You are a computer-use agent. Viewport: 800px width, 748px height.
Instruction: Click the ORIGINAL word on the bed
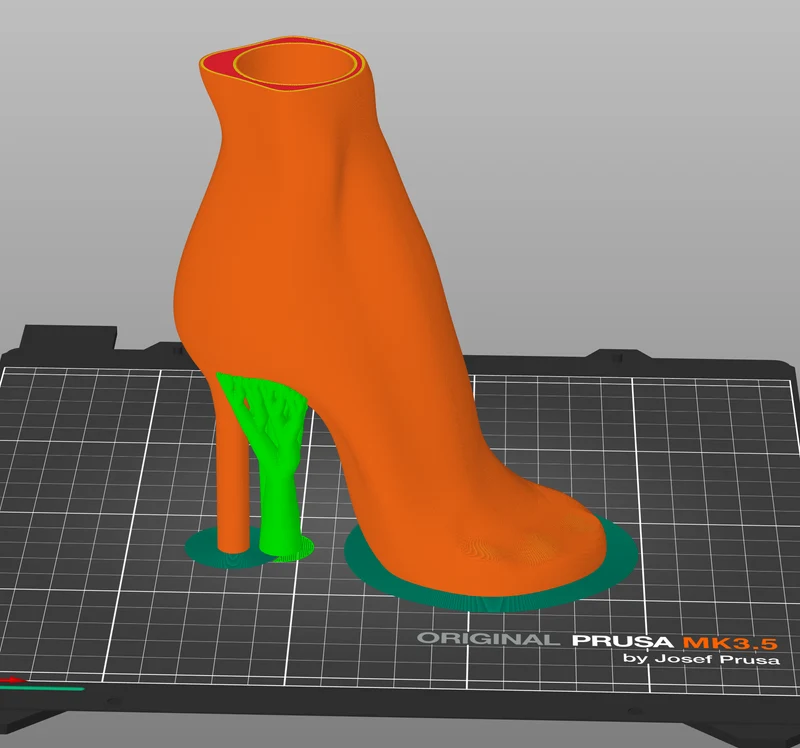pyautogui.click(x=485, y=639)
